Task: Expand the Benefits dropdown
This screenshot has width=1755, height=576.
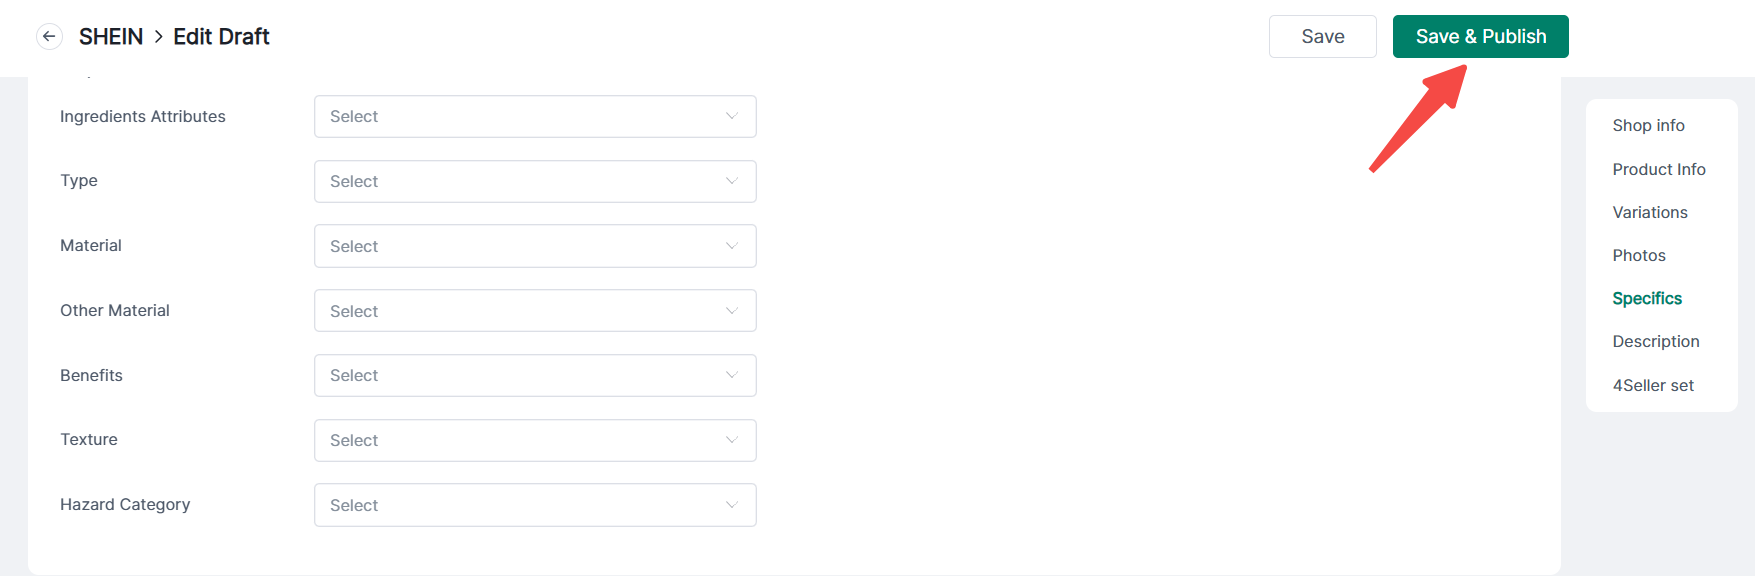Action: tap(534, 376)
